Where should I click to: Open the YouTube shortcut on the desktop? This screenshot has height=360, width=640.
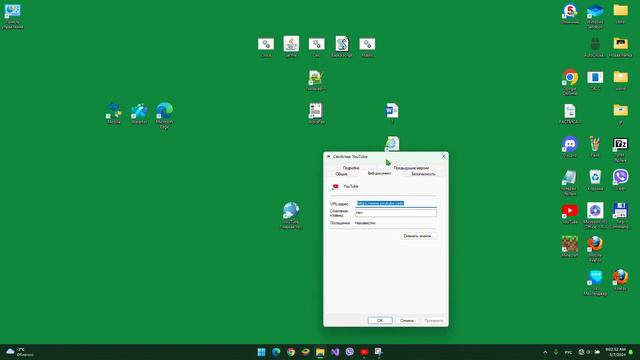[570, 211]
